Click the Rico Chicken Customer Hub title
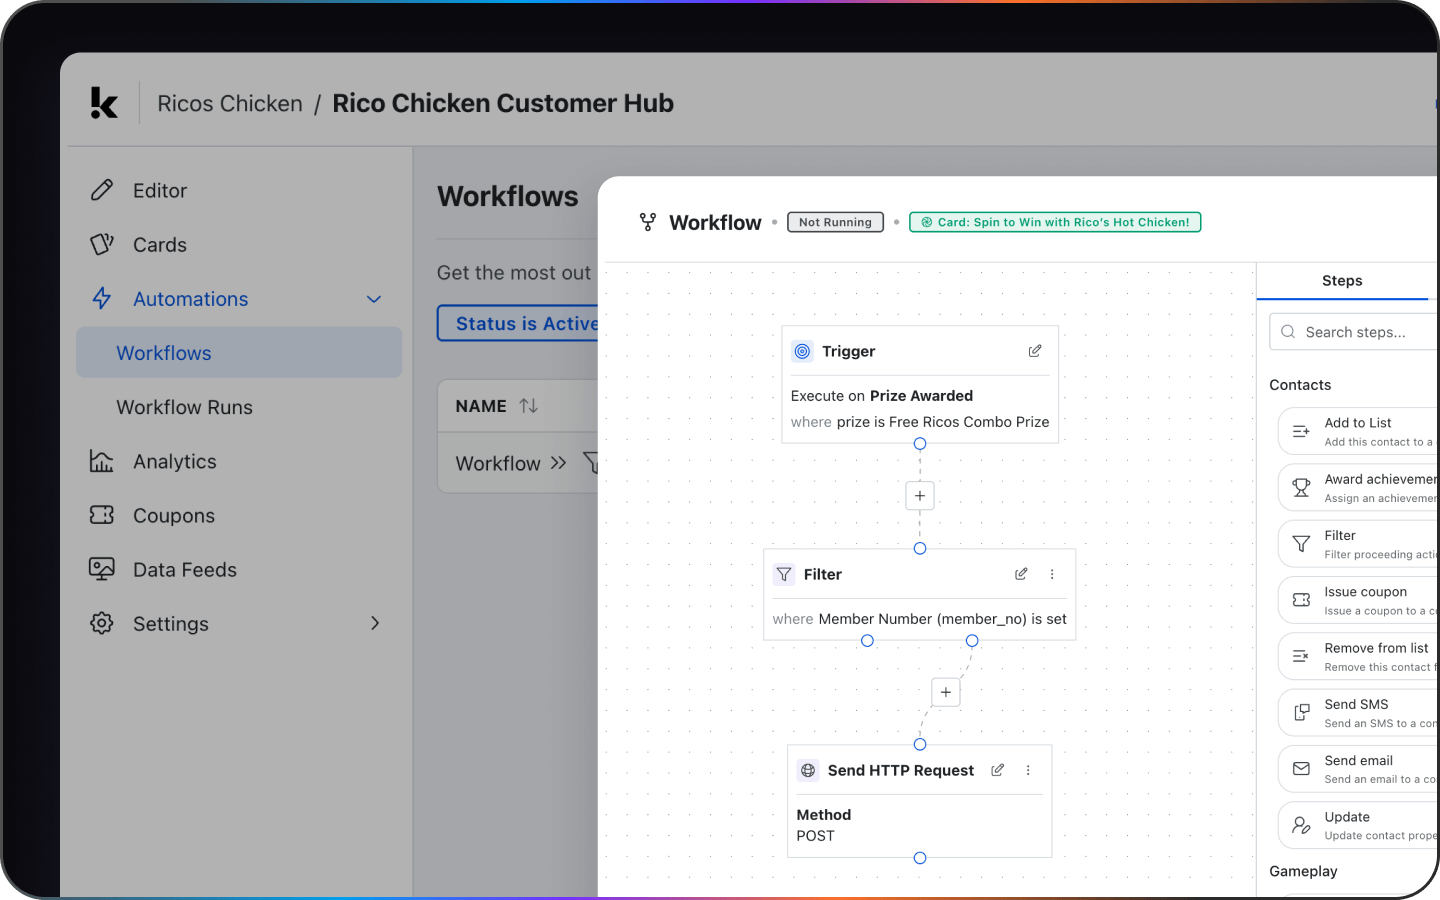The width and height of the screenshot is (1440, 900). [x=503, y=103]
